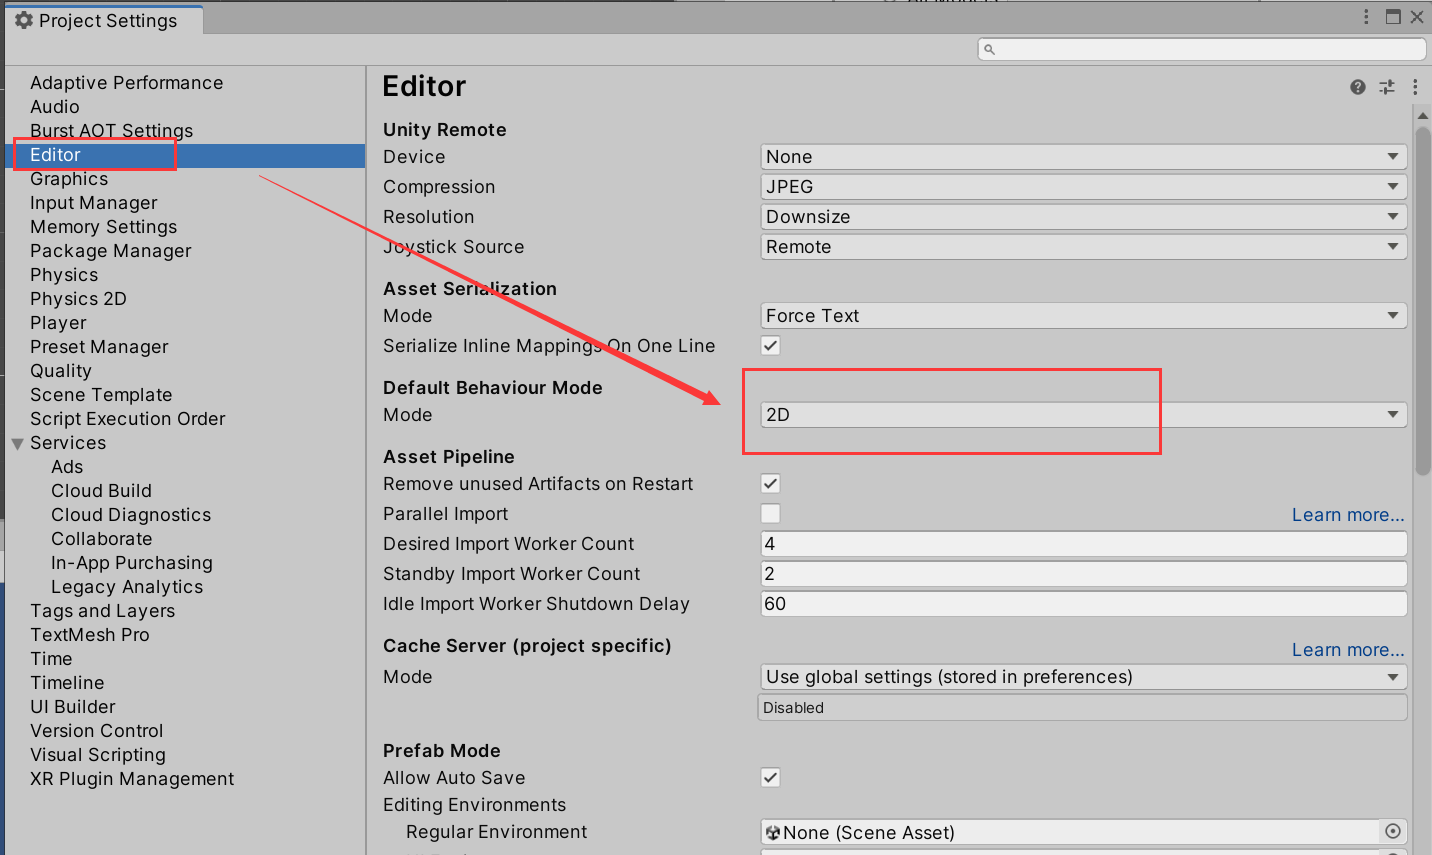Viewport: 1432px width, 855px height.
Task: Select the Physics 2D category
Action: tap(78, 299)
